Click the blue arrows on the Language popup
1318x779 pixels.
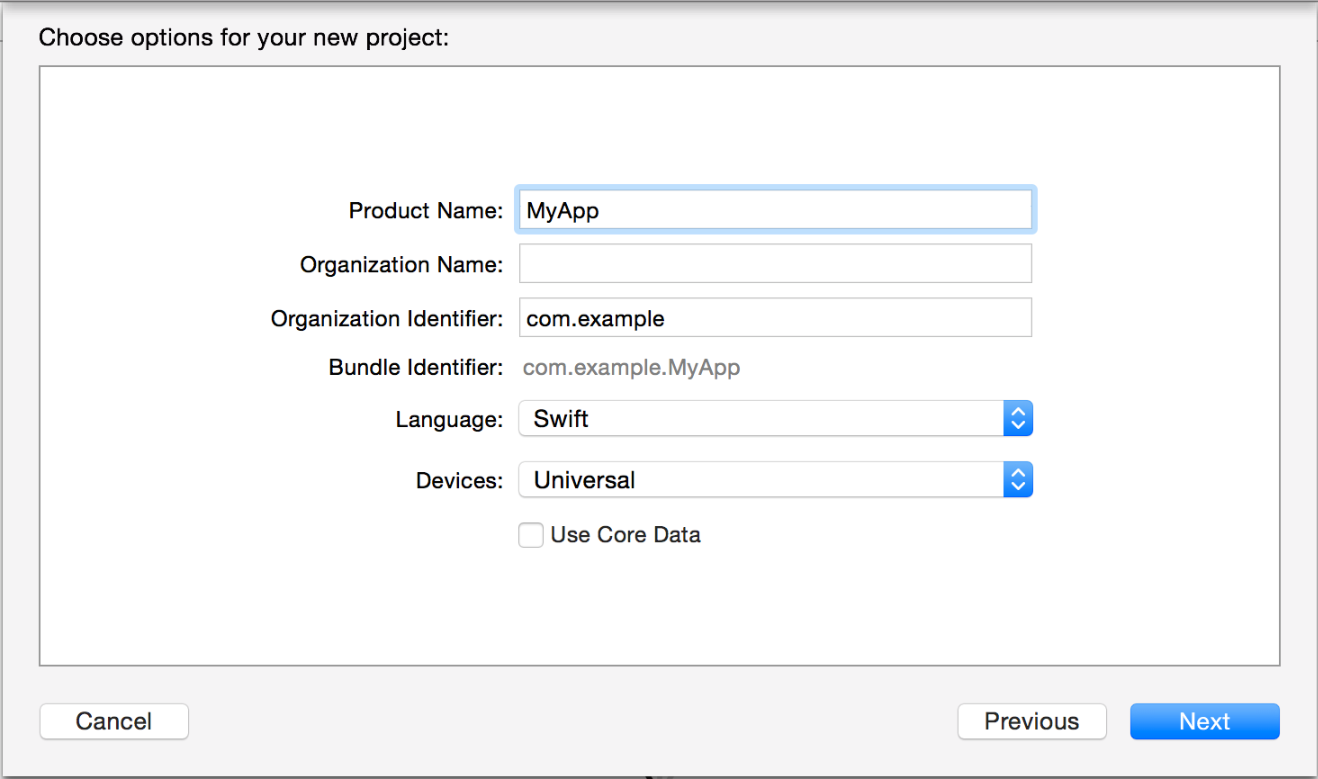pos(1017,419)
